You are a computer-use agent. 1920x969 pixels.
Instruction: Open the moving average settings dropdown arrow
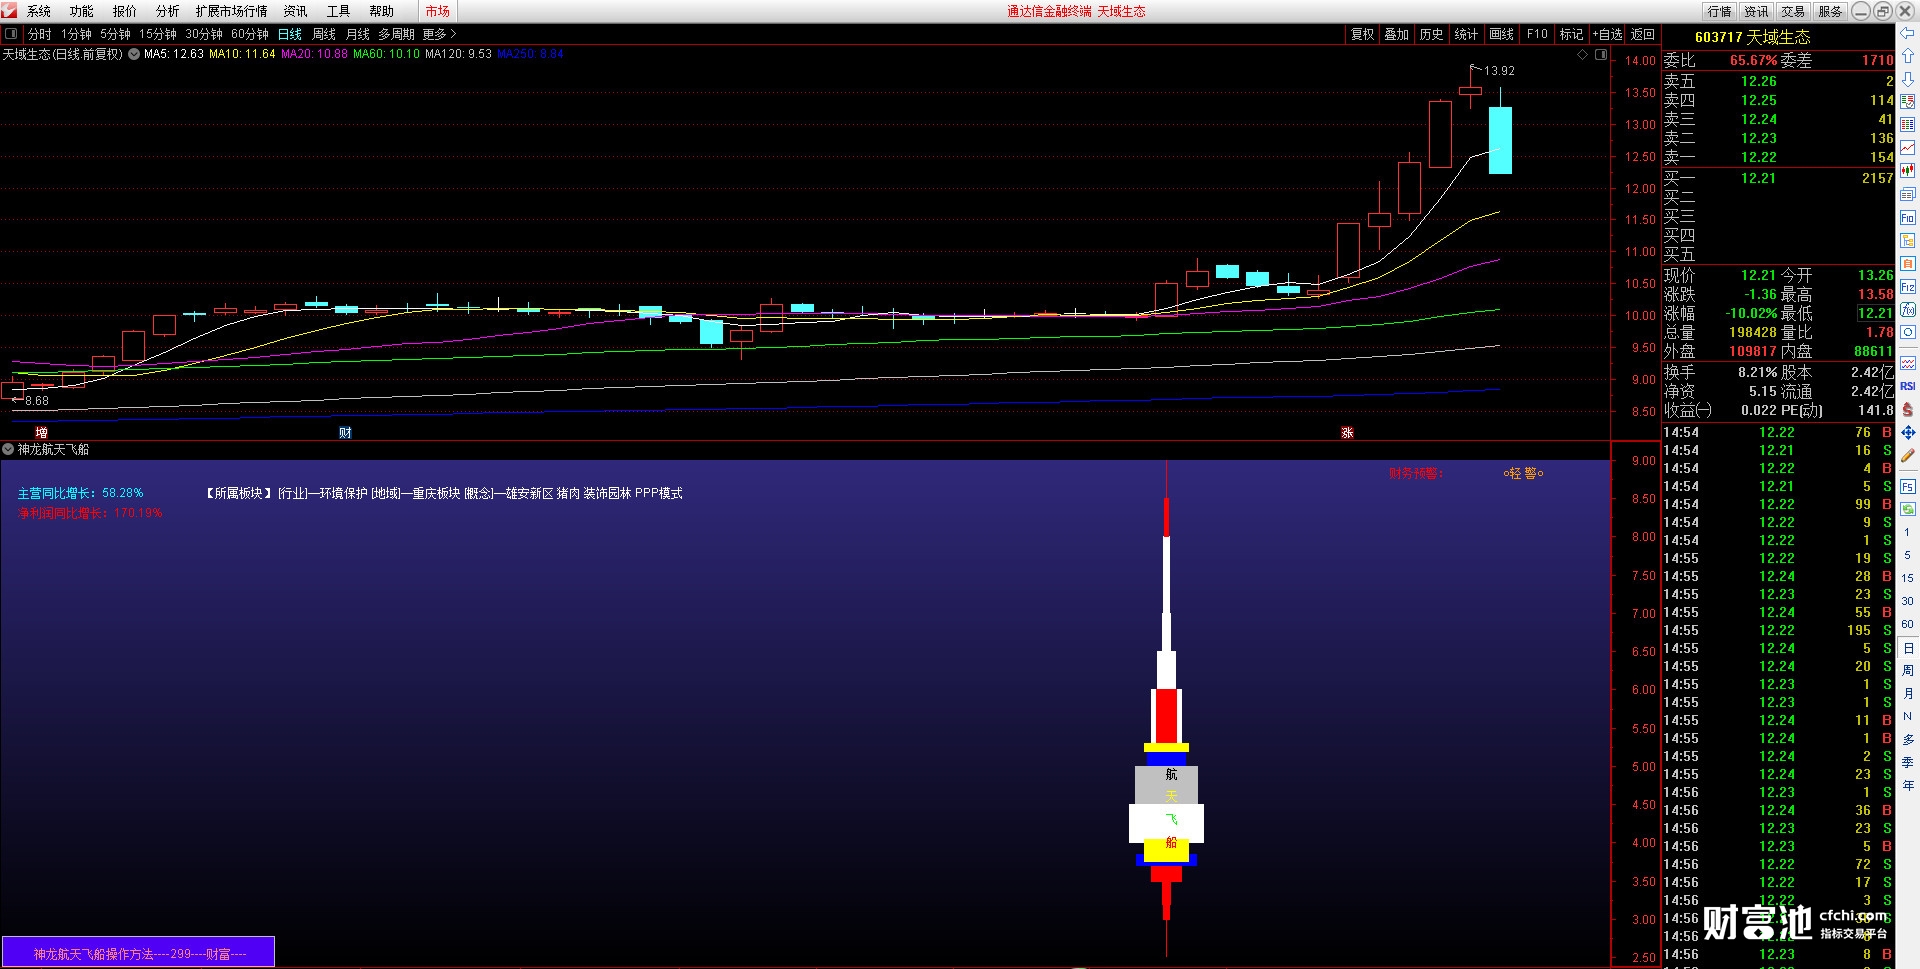pos(134,54)
